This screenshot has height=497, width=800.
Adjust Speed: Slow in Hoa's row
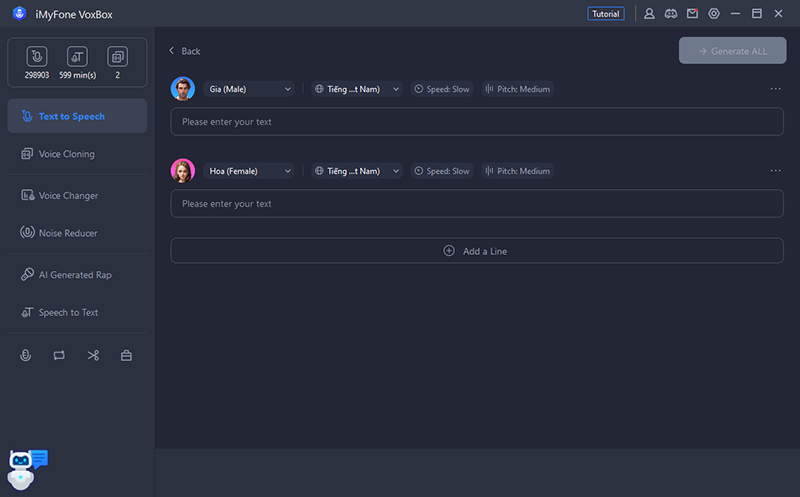click(x=442, y=171)
